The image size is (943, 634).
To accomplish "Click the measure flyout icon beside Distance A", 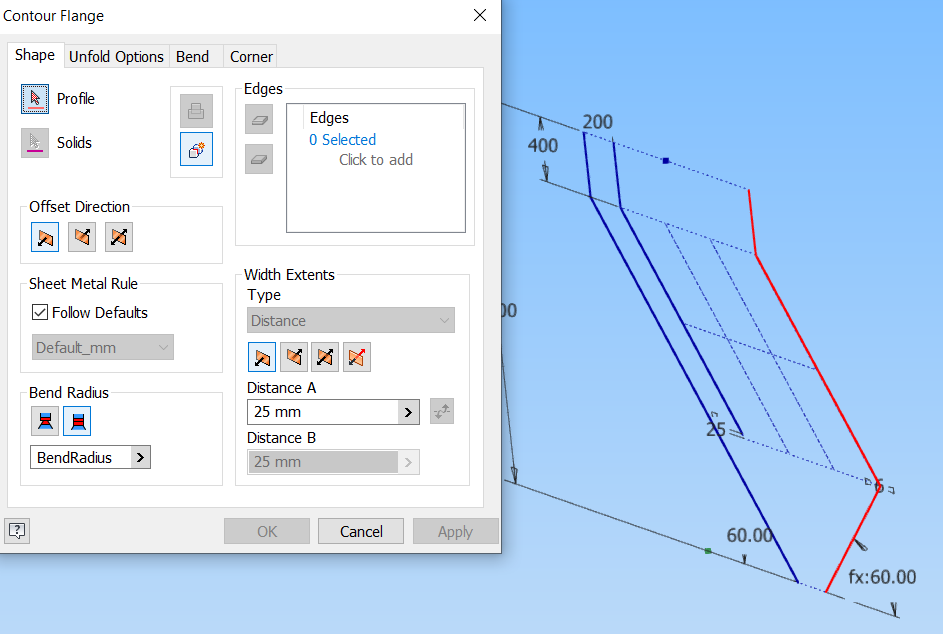I will [x=441, y=411].
